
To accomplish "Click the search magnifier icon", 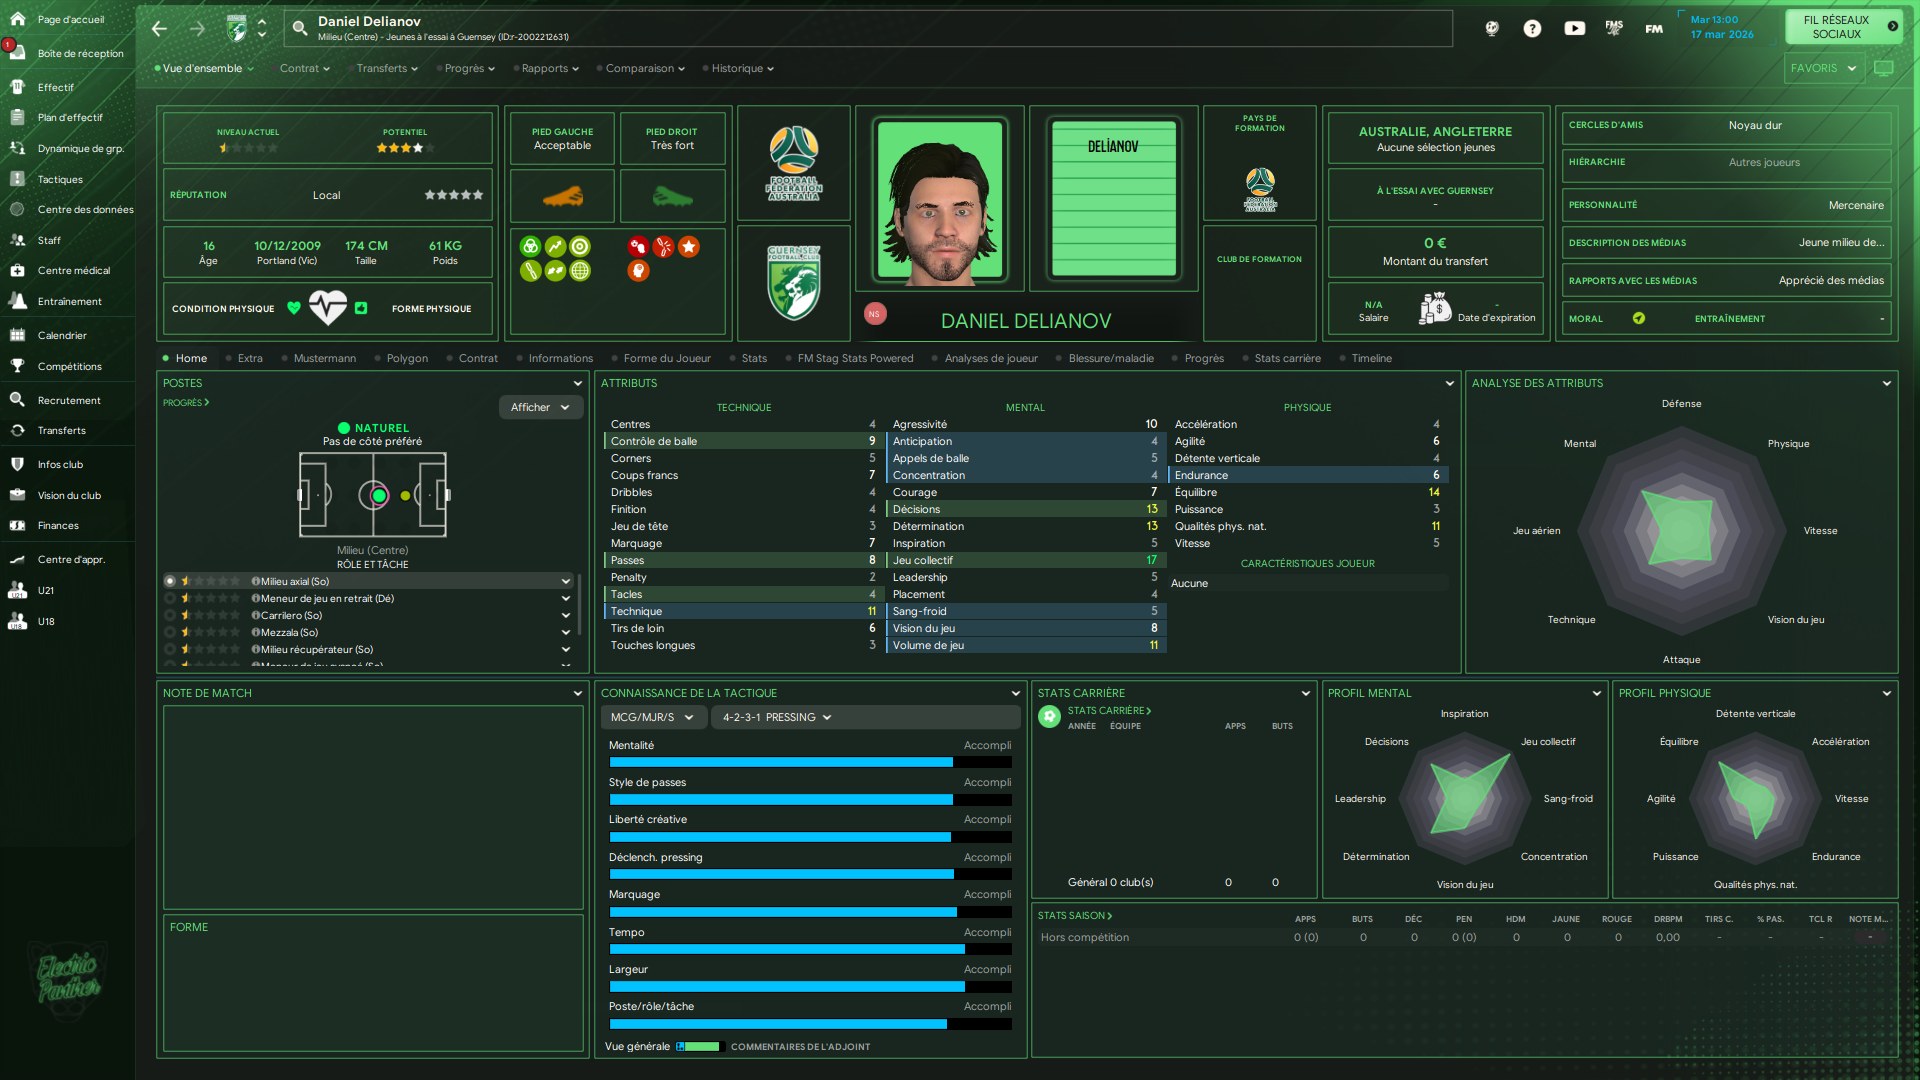I will pos(299,29).
